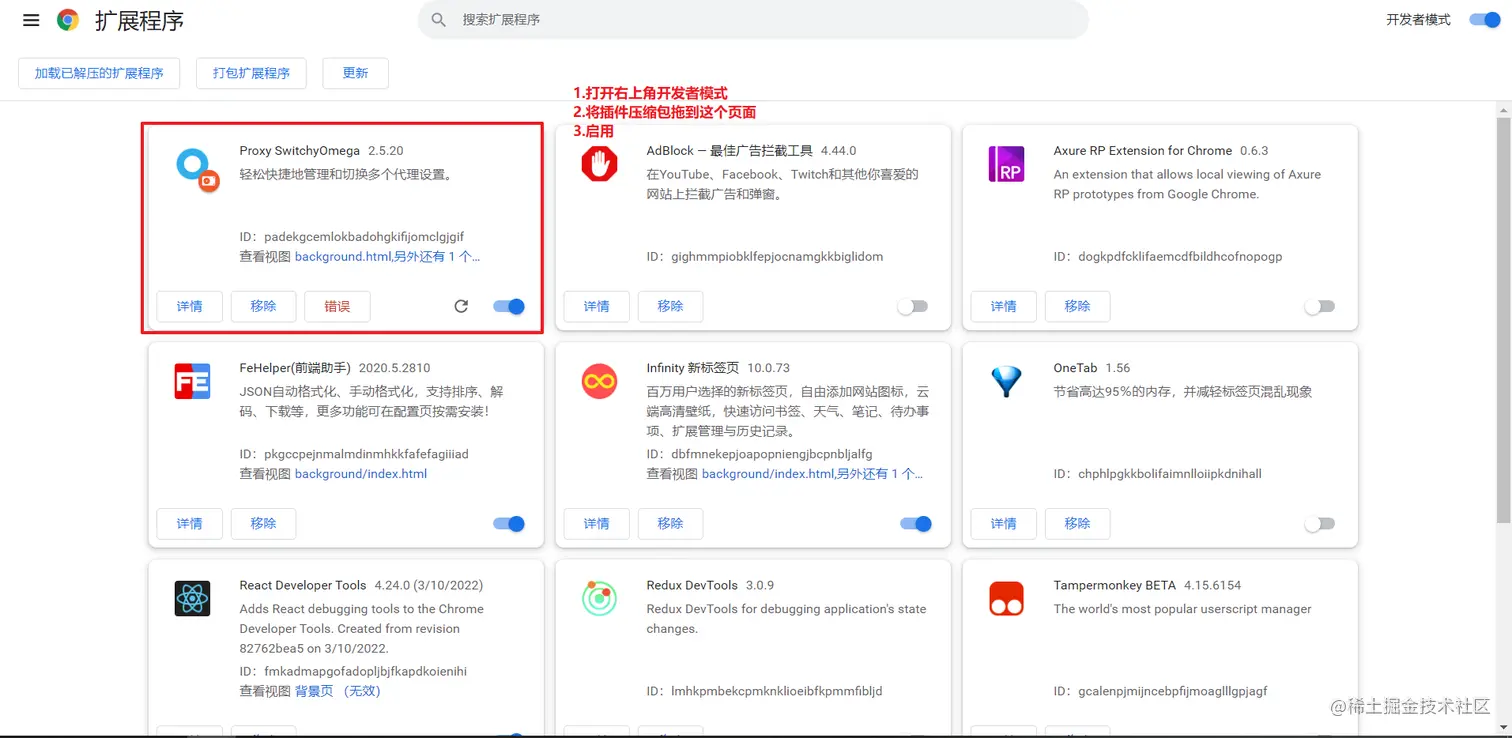Click 移除 for FeHelper

click(x=264, y=523)
